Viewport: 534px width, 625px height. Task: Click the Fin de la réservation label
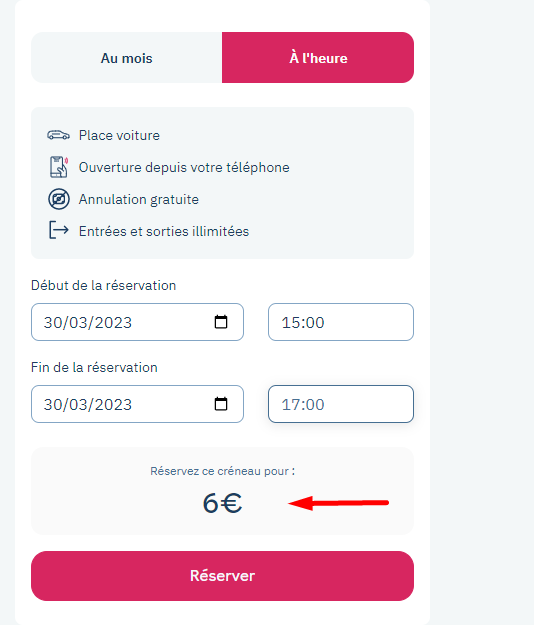pyautogui.click(x=94, y=367)
